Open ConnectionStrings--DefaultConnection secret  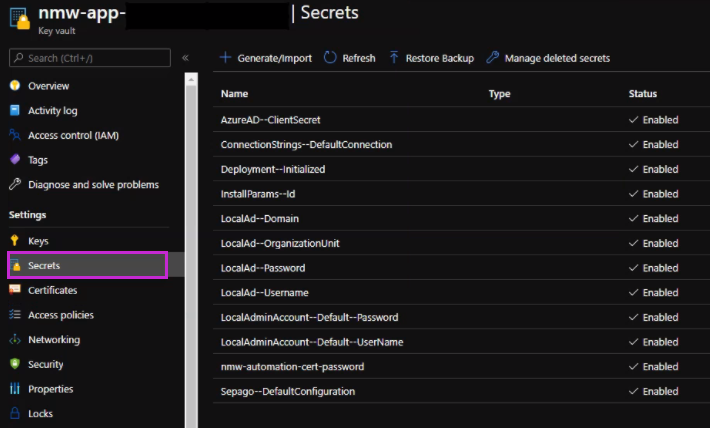click(307, 144)
